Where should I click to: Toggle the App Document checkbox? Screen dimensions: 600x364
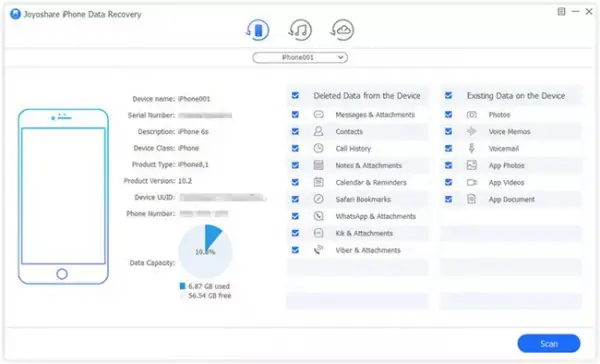point(448,199)
